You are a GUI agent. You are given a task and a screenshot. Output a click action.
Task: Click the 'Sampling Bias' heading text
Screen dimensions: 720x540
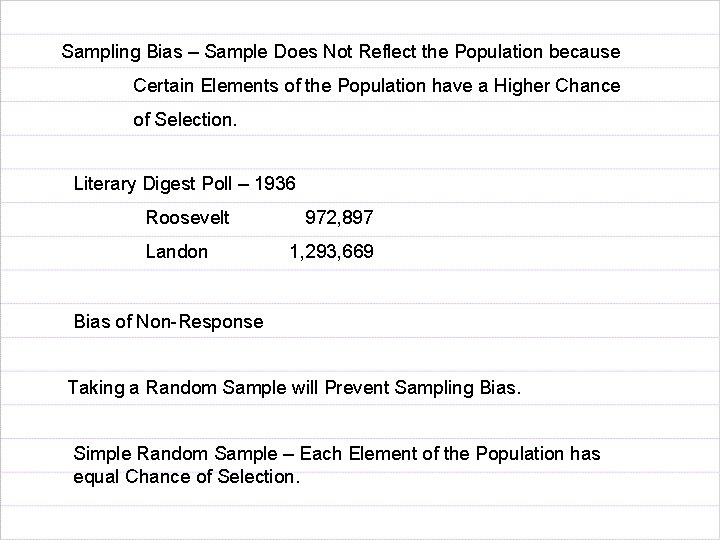[x=122, y=52]
